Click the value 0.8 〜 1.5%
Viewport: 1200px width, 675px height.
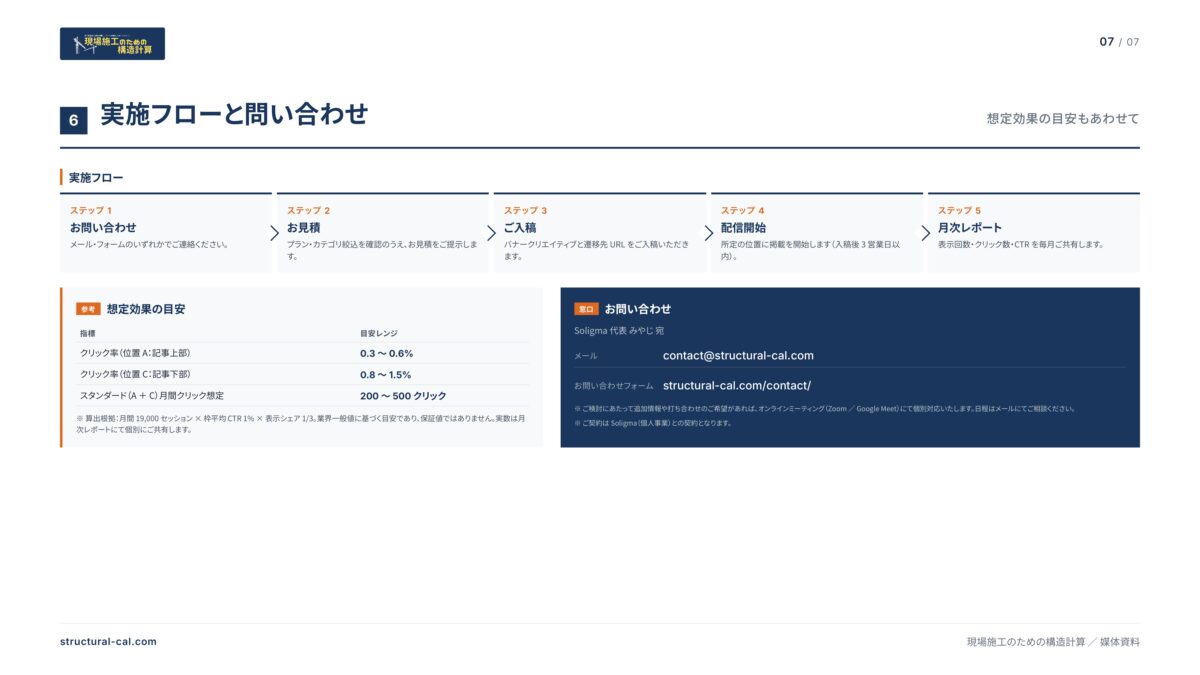point(386,374)
